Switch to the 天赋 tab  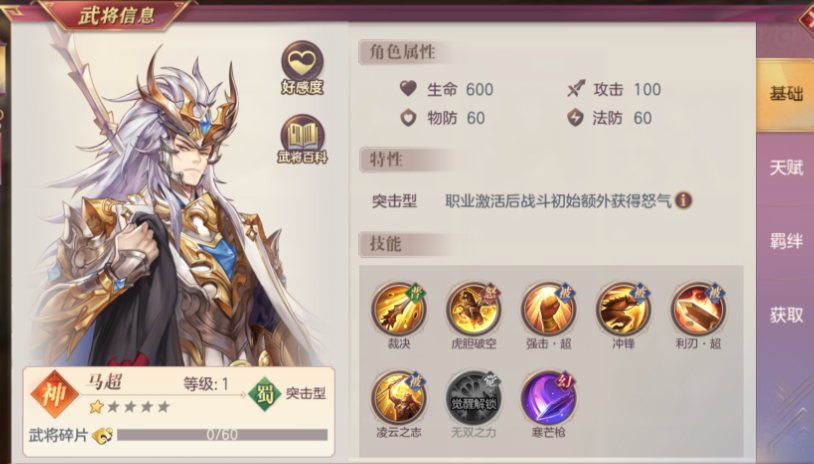pos(785,168)
